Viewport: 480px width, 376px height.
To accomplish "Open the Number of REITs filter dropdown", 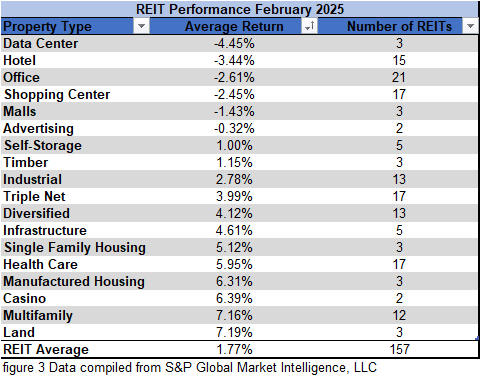I will point(470,26).
